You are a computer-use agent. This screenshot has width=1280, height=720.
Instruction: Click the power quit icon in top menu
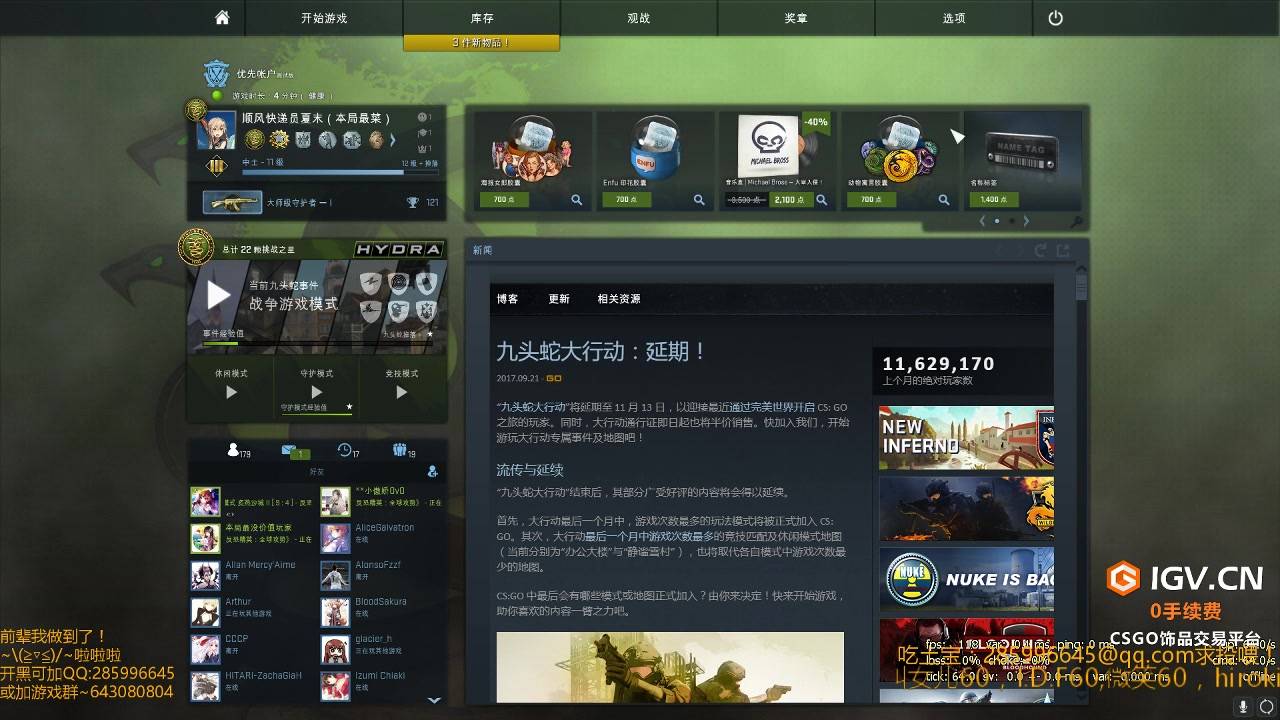[x=1055, y=18]
